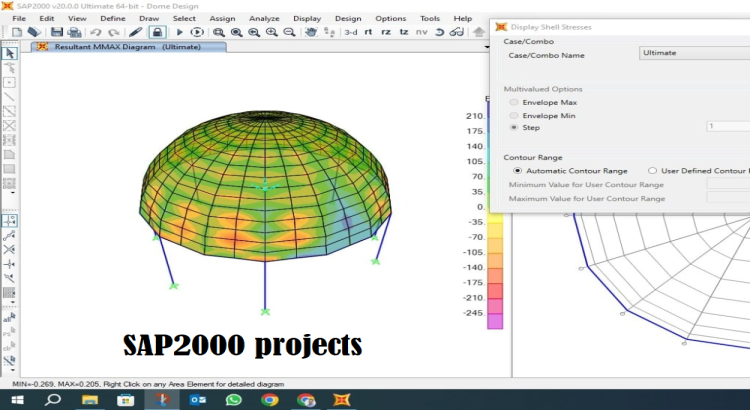Print graphics using the printer icon
Viewport: 750px width, 410px height.
tap(74, 32)
